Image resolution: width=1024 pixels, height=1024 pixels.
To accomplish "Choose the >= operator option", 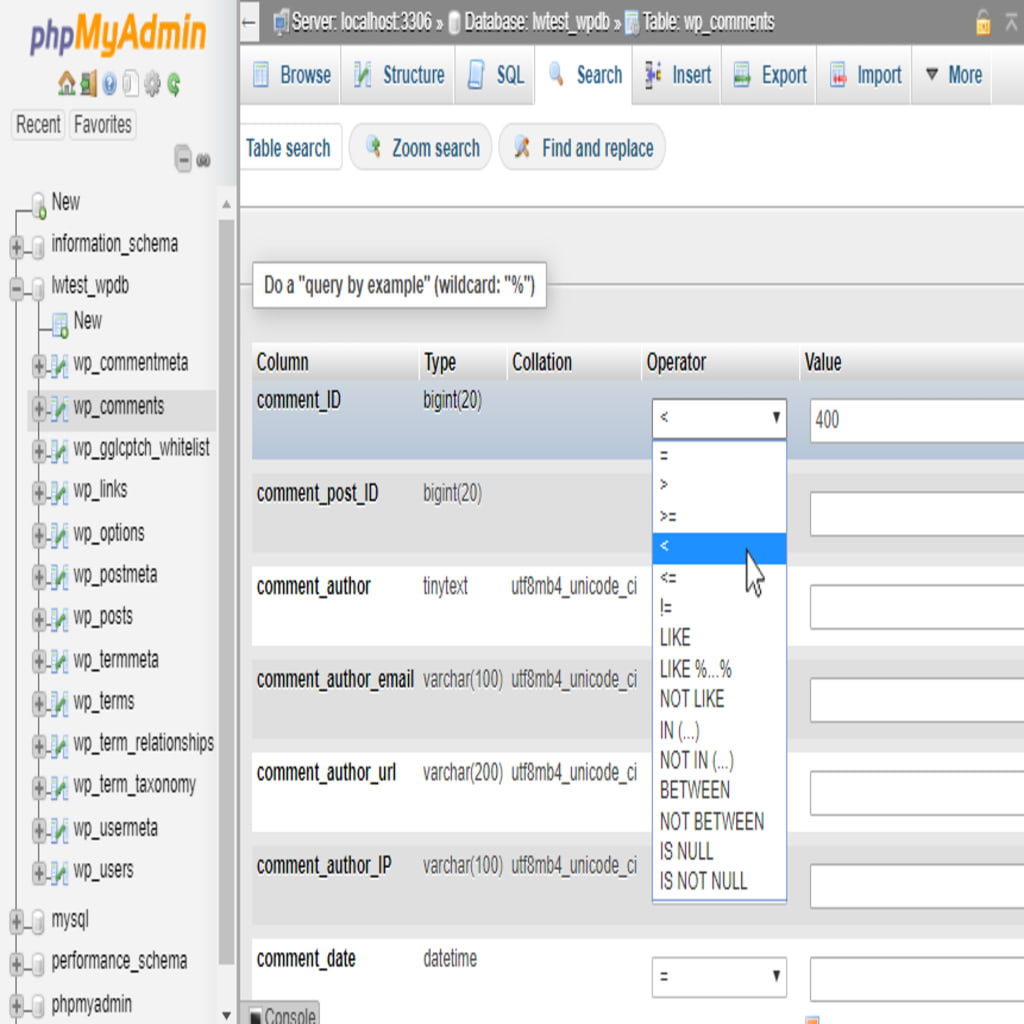I will point(719,517).
